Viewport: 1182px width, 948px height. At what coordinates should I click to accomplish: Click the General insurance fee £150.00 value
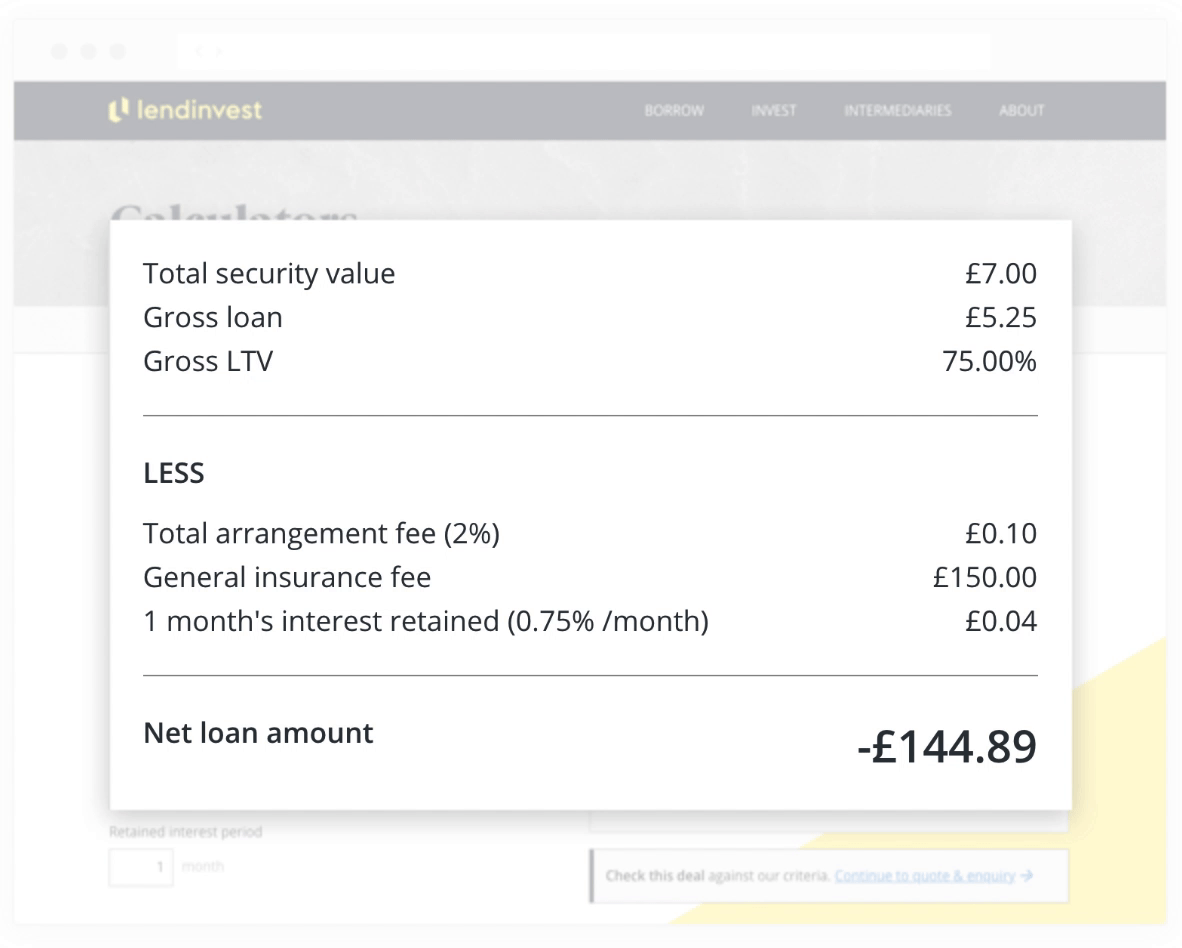click(984, 577)
